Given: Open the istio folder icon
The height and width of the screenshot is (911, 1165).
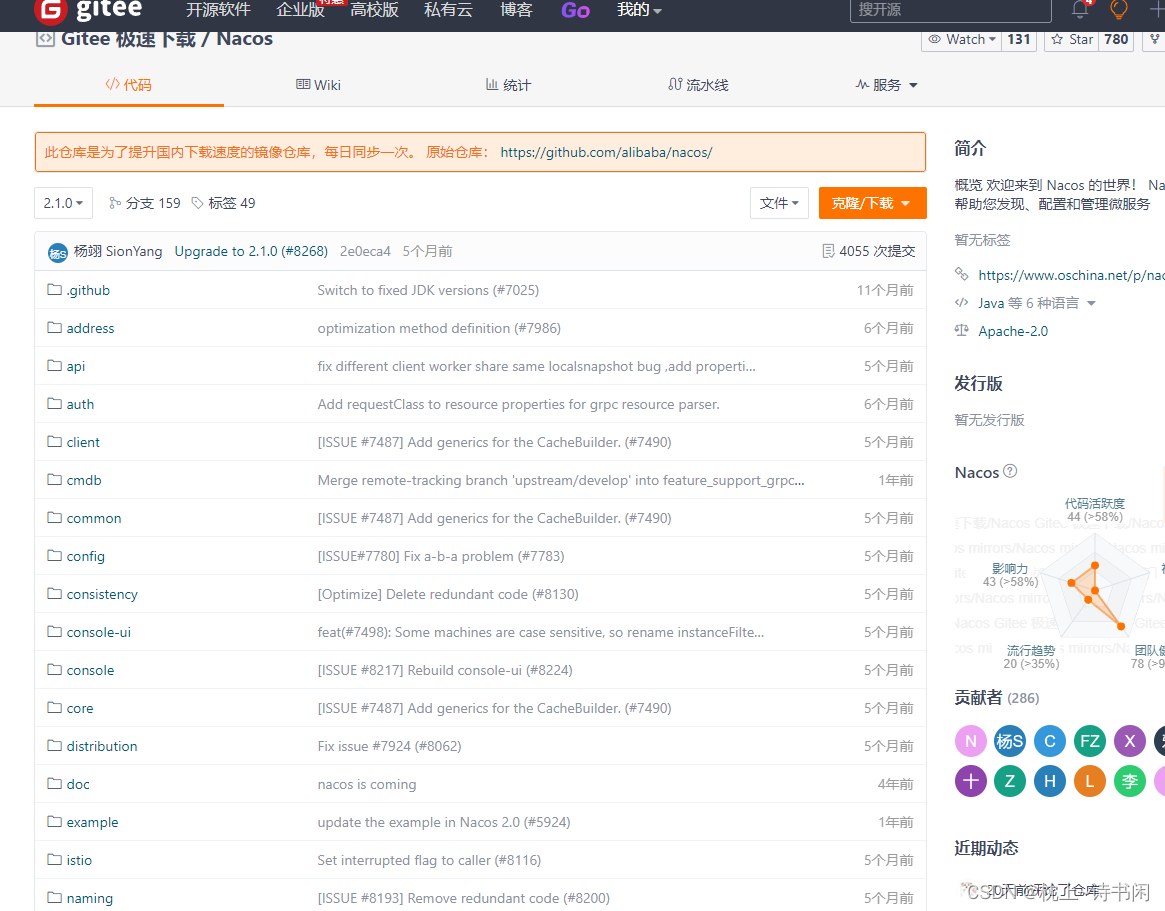Looking at the screenshot, I should 54,858.
